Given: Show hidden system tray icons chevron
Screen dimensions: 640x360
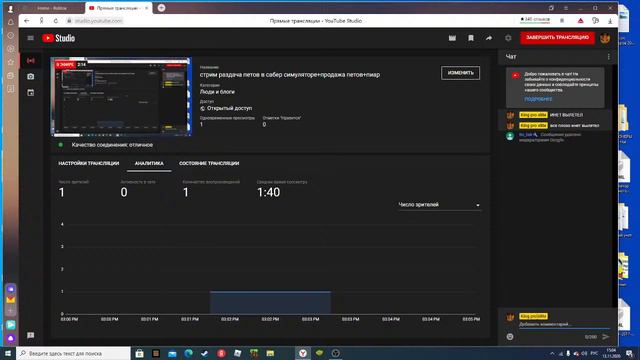Looking at the screenshot, I should (552, 353).
